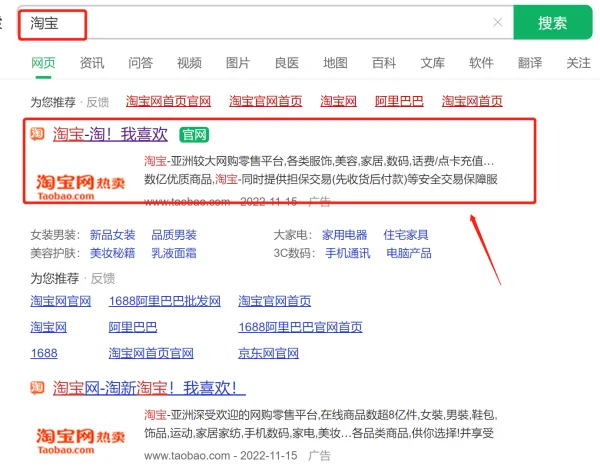Go to the 百科 tab
The width and height of the screenshot is (600, 466).
384,63
